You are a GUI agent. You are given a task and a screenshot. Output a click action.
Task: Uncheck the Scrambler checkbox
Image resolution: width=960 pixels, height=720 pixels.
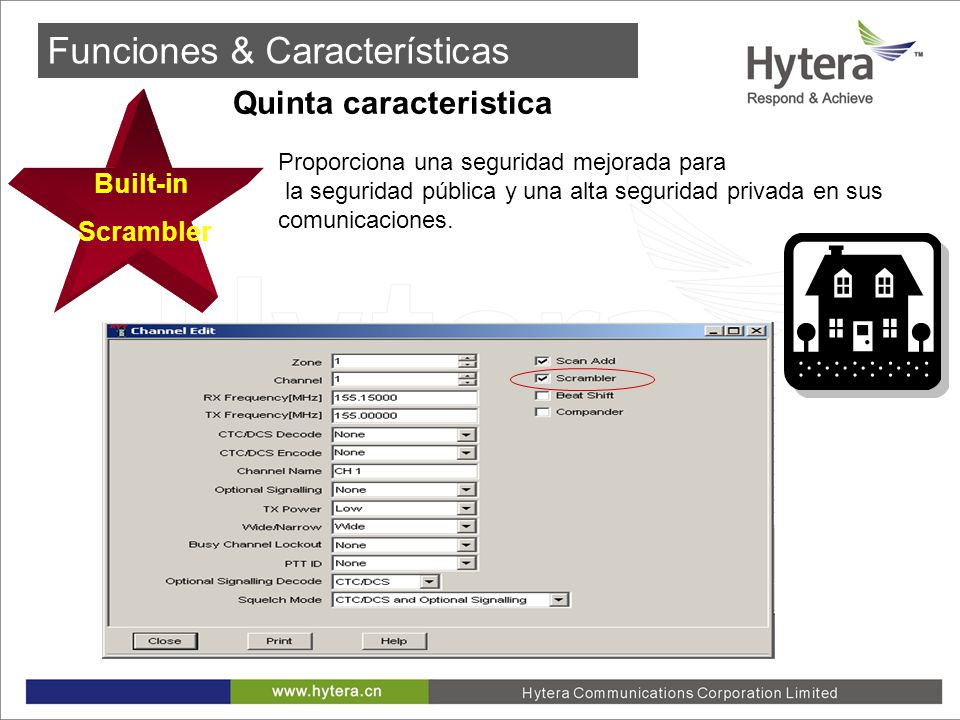(x=542, y=378)
